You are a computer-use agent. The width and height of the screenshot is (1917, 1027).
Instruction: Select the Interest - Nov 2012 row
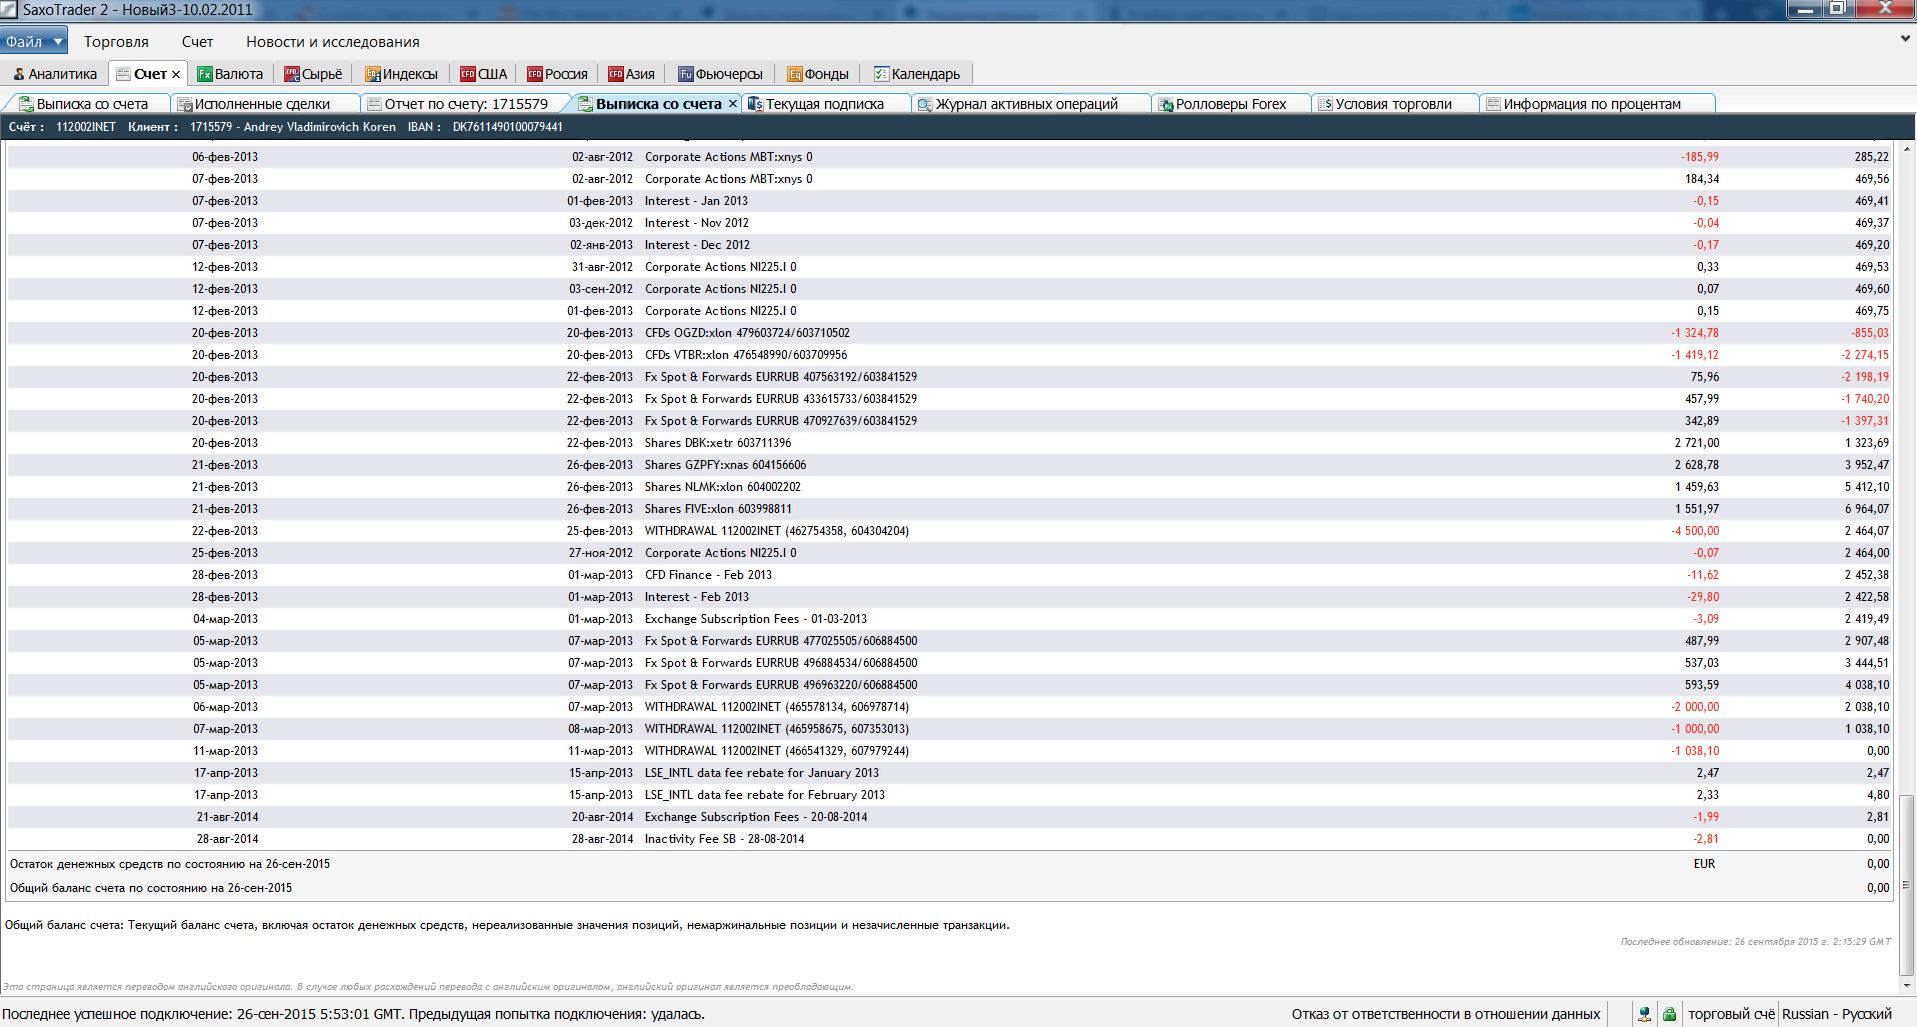[950, 223]
